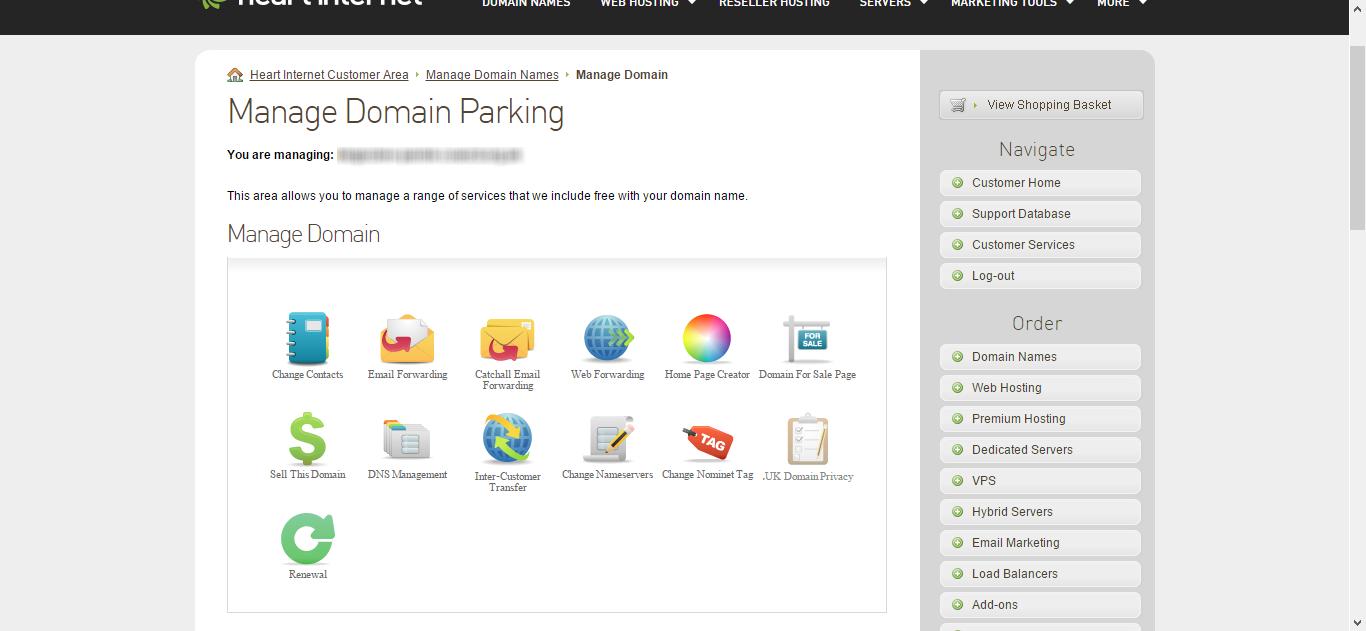Expand the Web Hosting dropdown menu

(647, 4)
